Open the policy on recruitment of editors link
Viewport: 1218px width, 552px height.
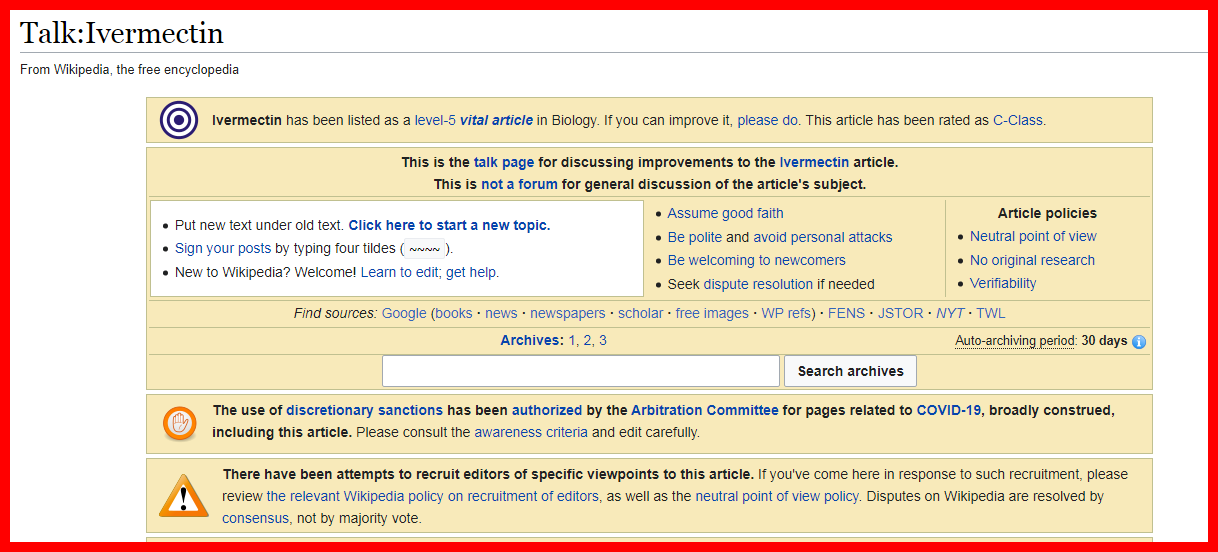pyautogui.click(x=433, y=496)
